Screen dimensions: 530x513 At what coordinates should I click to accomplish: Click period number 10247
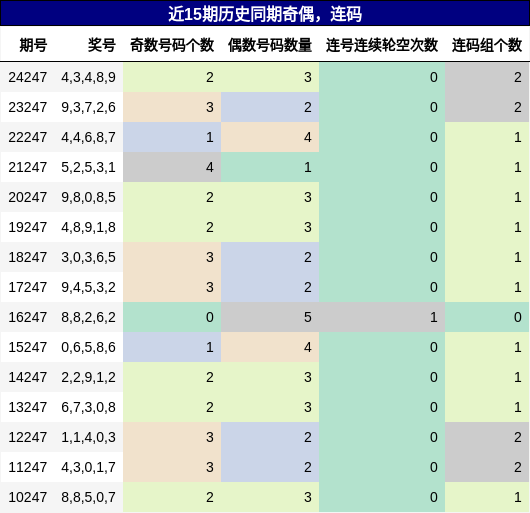(28, 497)
